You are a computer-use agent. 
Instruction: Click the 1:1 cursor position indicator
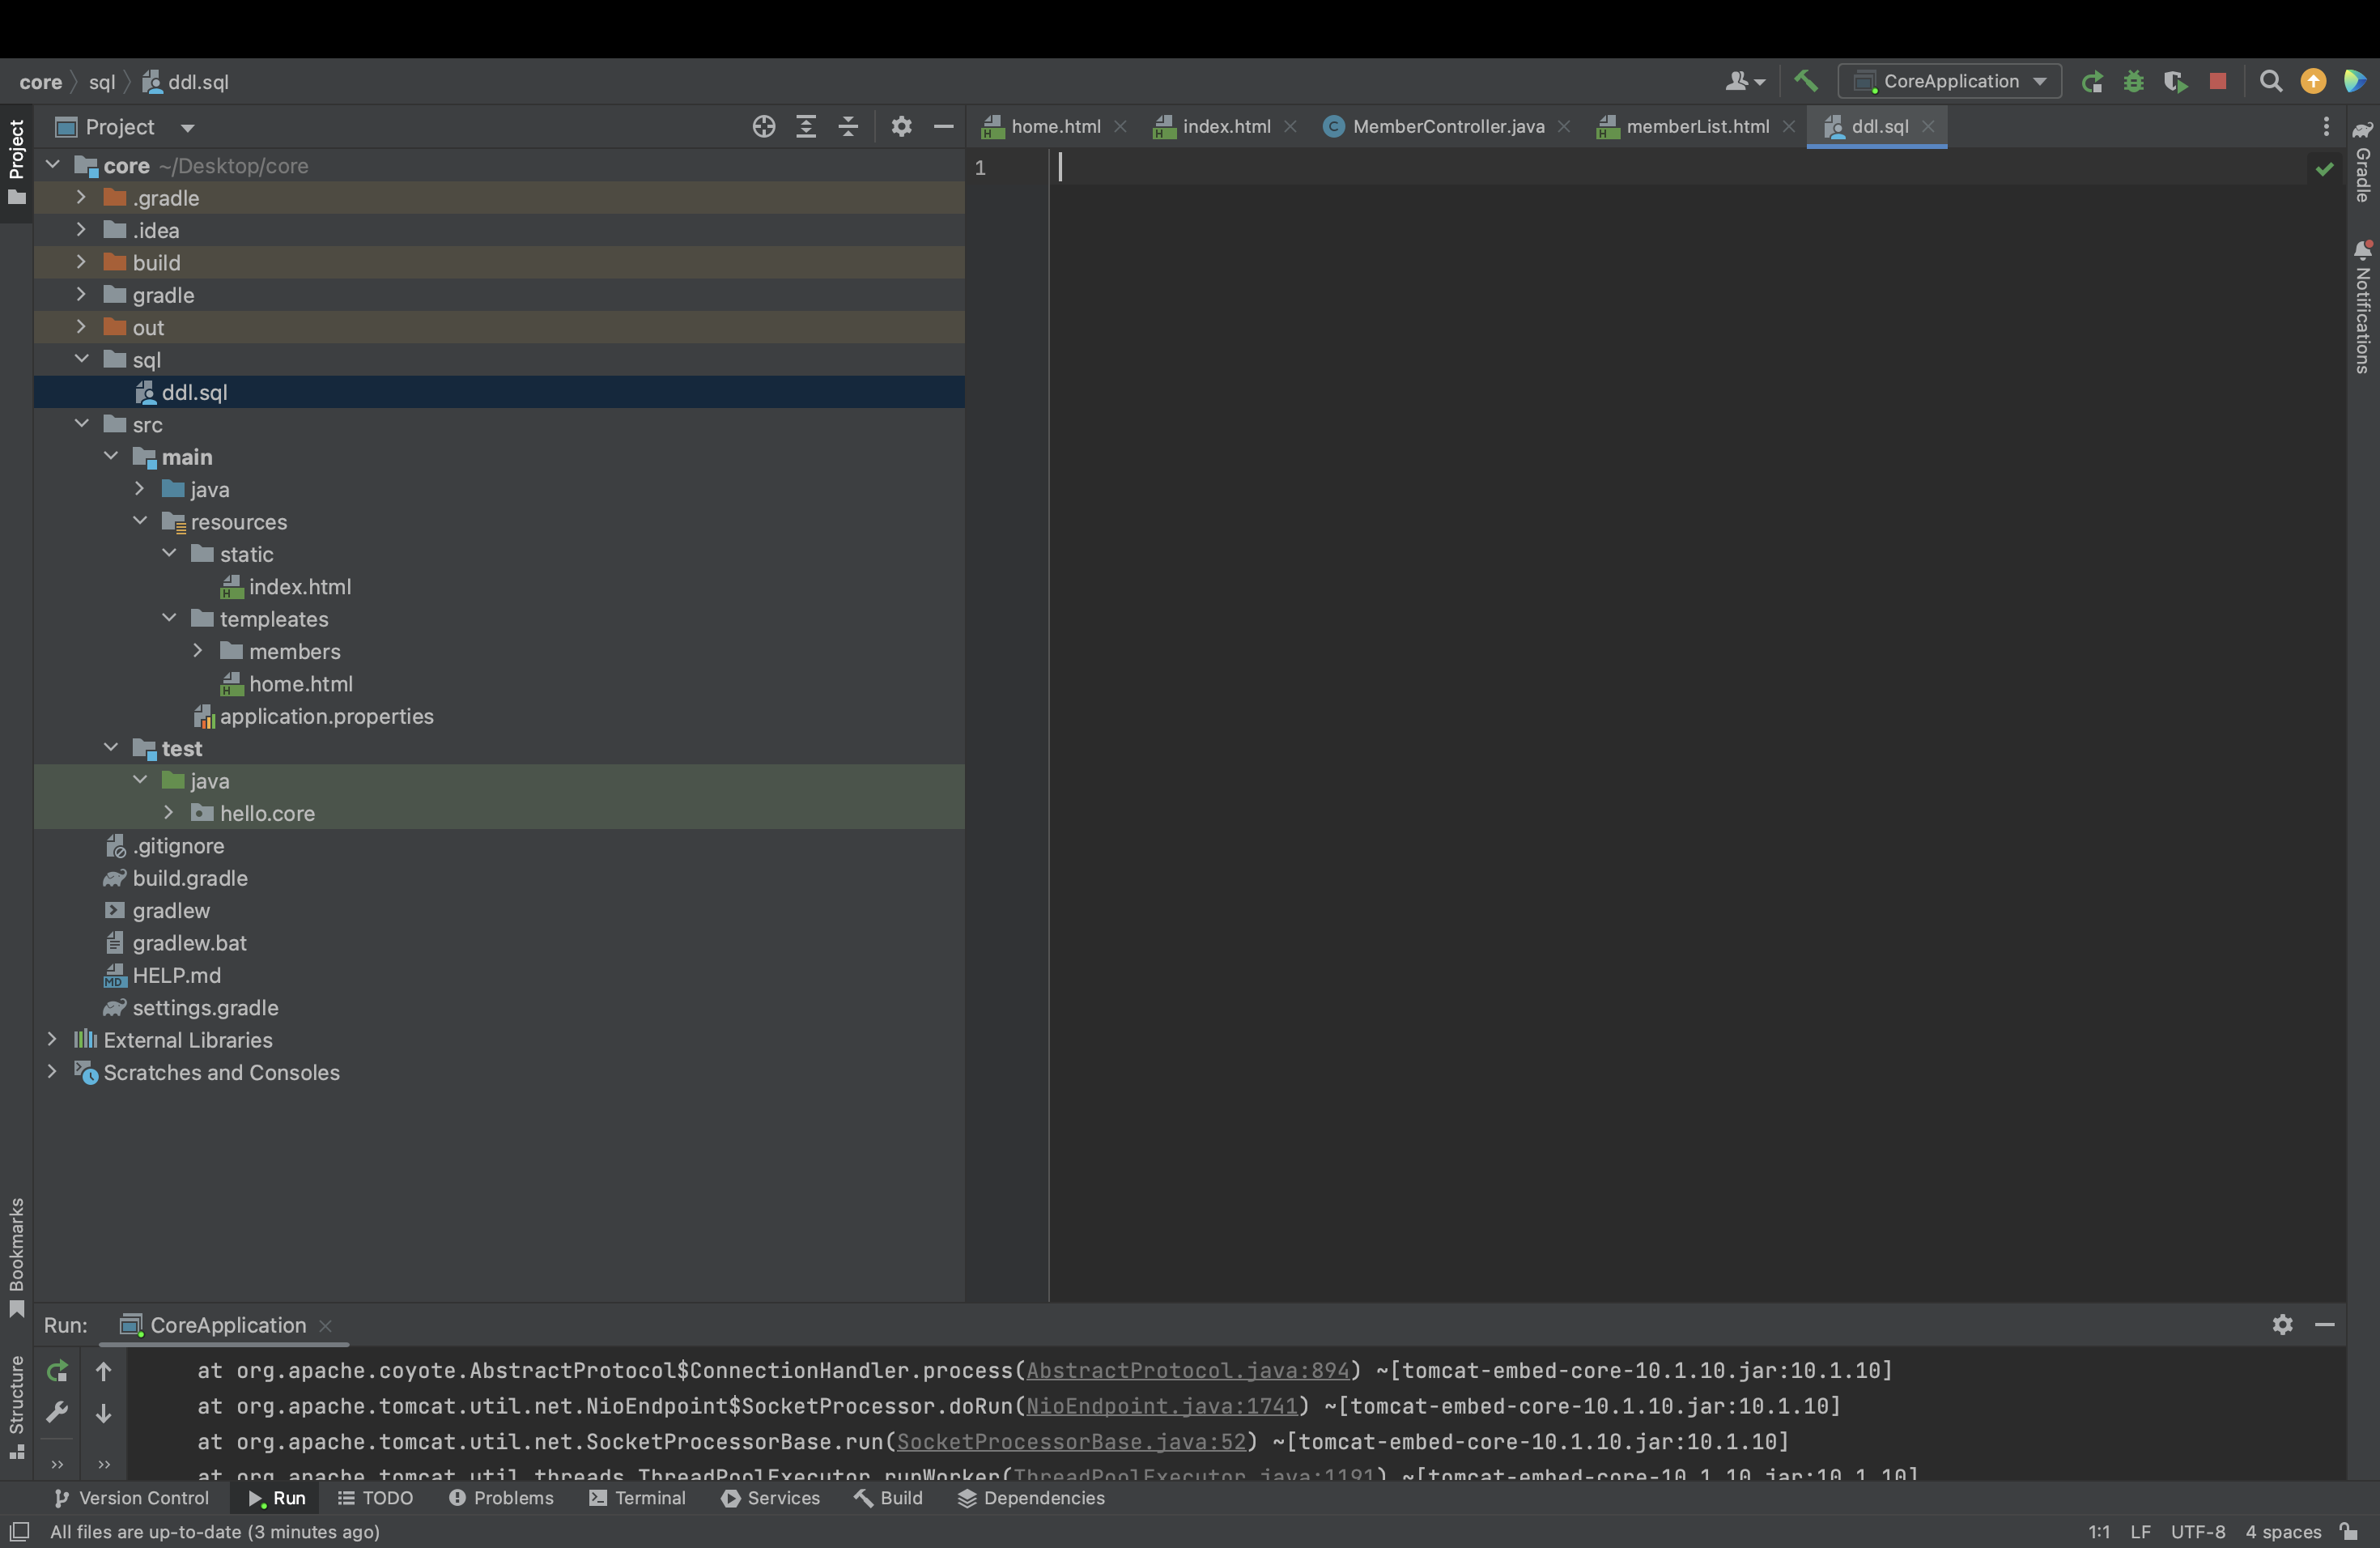point(2099,1532)
